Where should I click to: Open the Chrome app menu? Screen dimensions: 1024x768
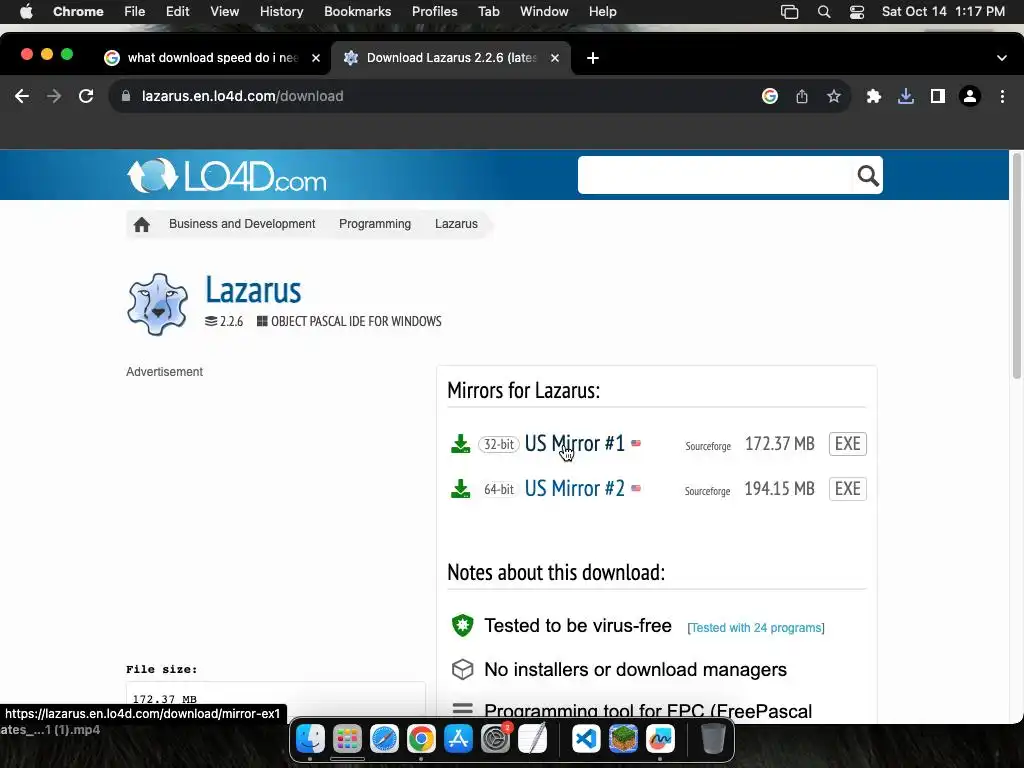point(78,12)
